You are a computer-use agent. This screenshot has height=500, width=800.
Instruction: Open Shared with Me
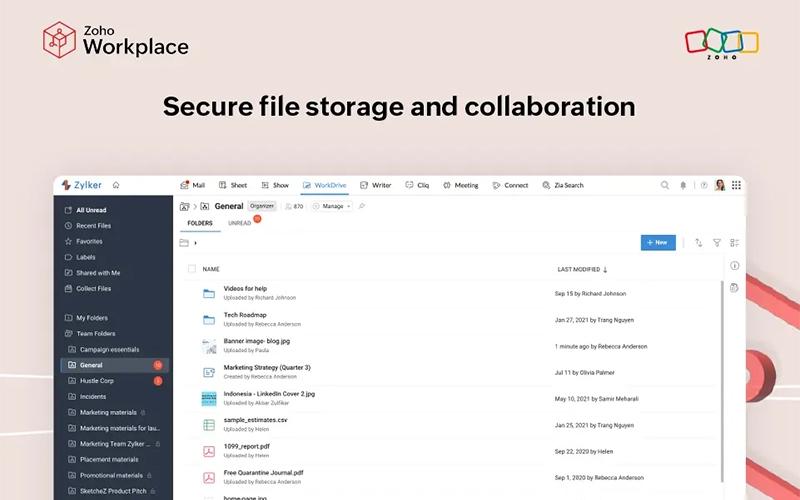pyautogui.click(x=92, y=273)
